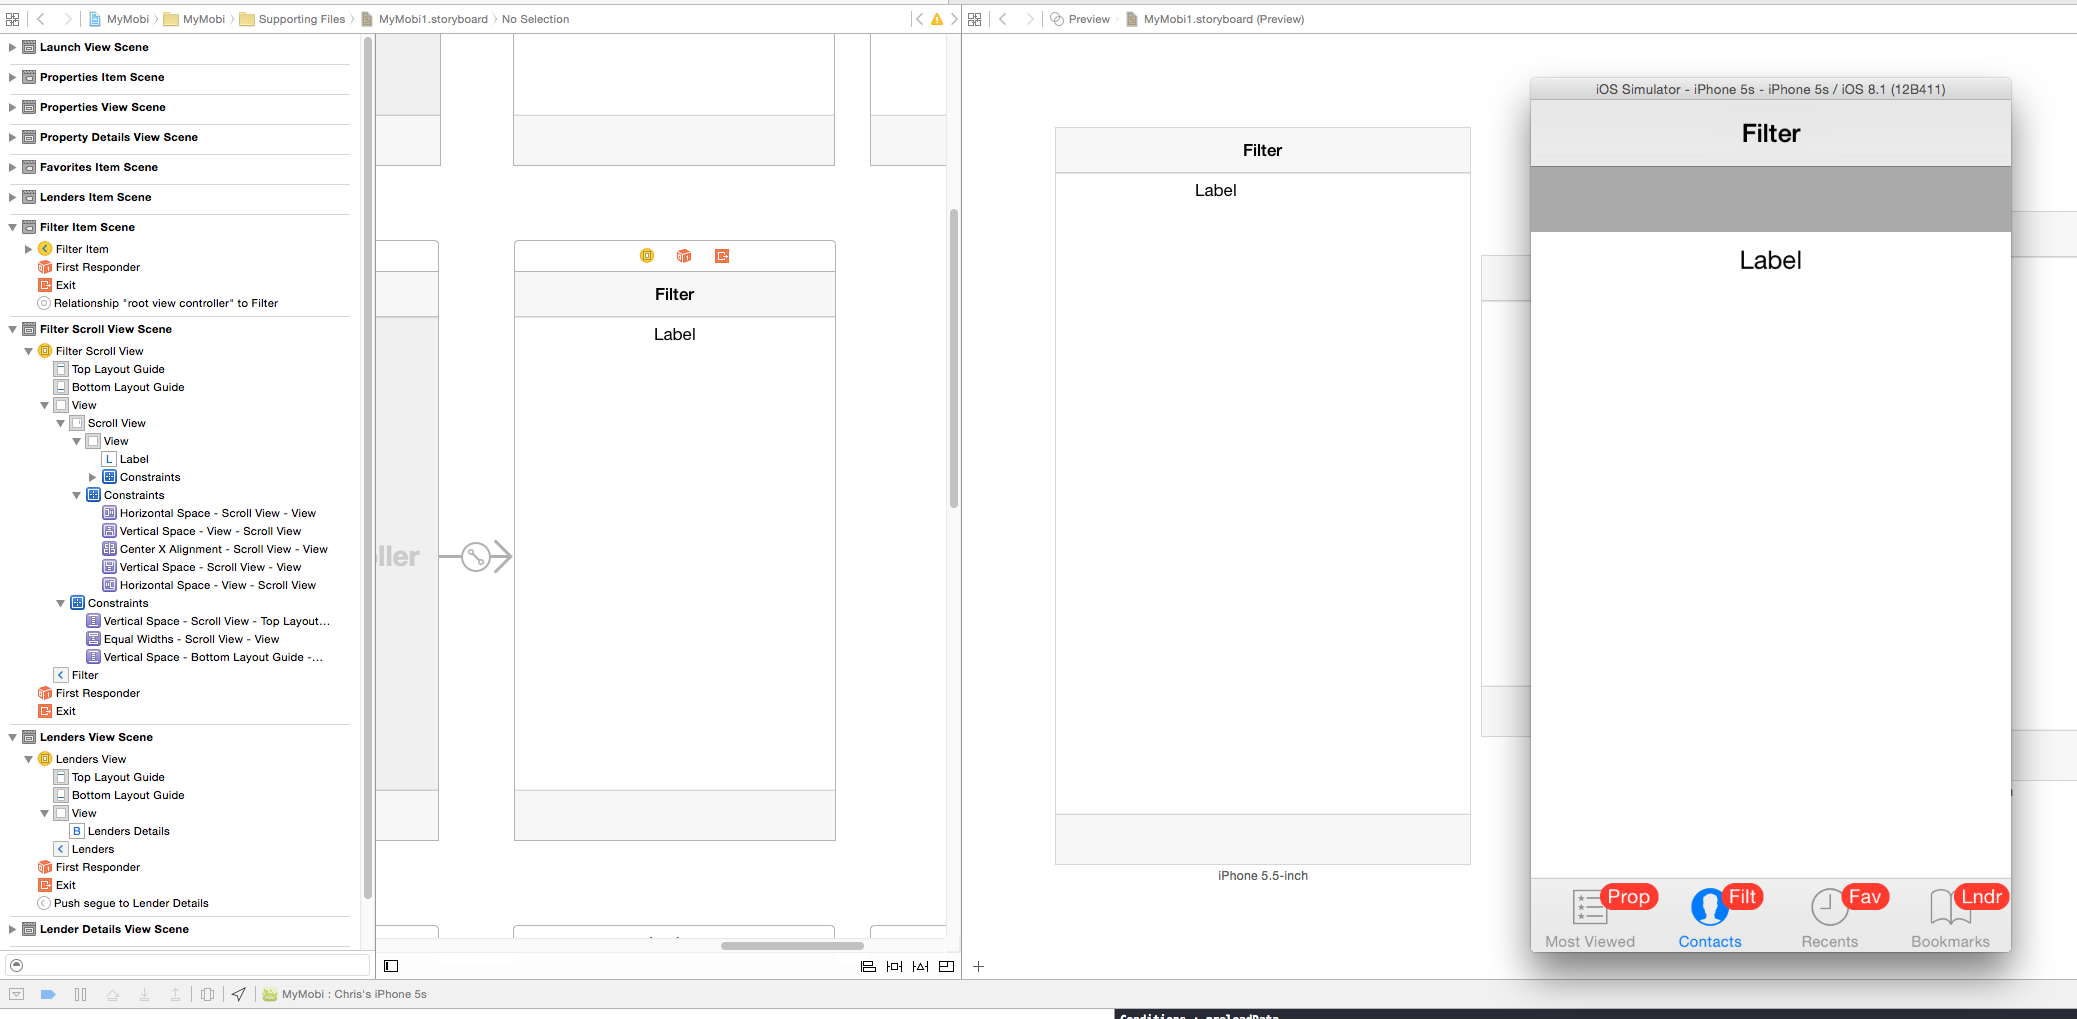Open Debug View Hierarchy button
This screenshot has width=2077, height=1019.
pos(207,994)
